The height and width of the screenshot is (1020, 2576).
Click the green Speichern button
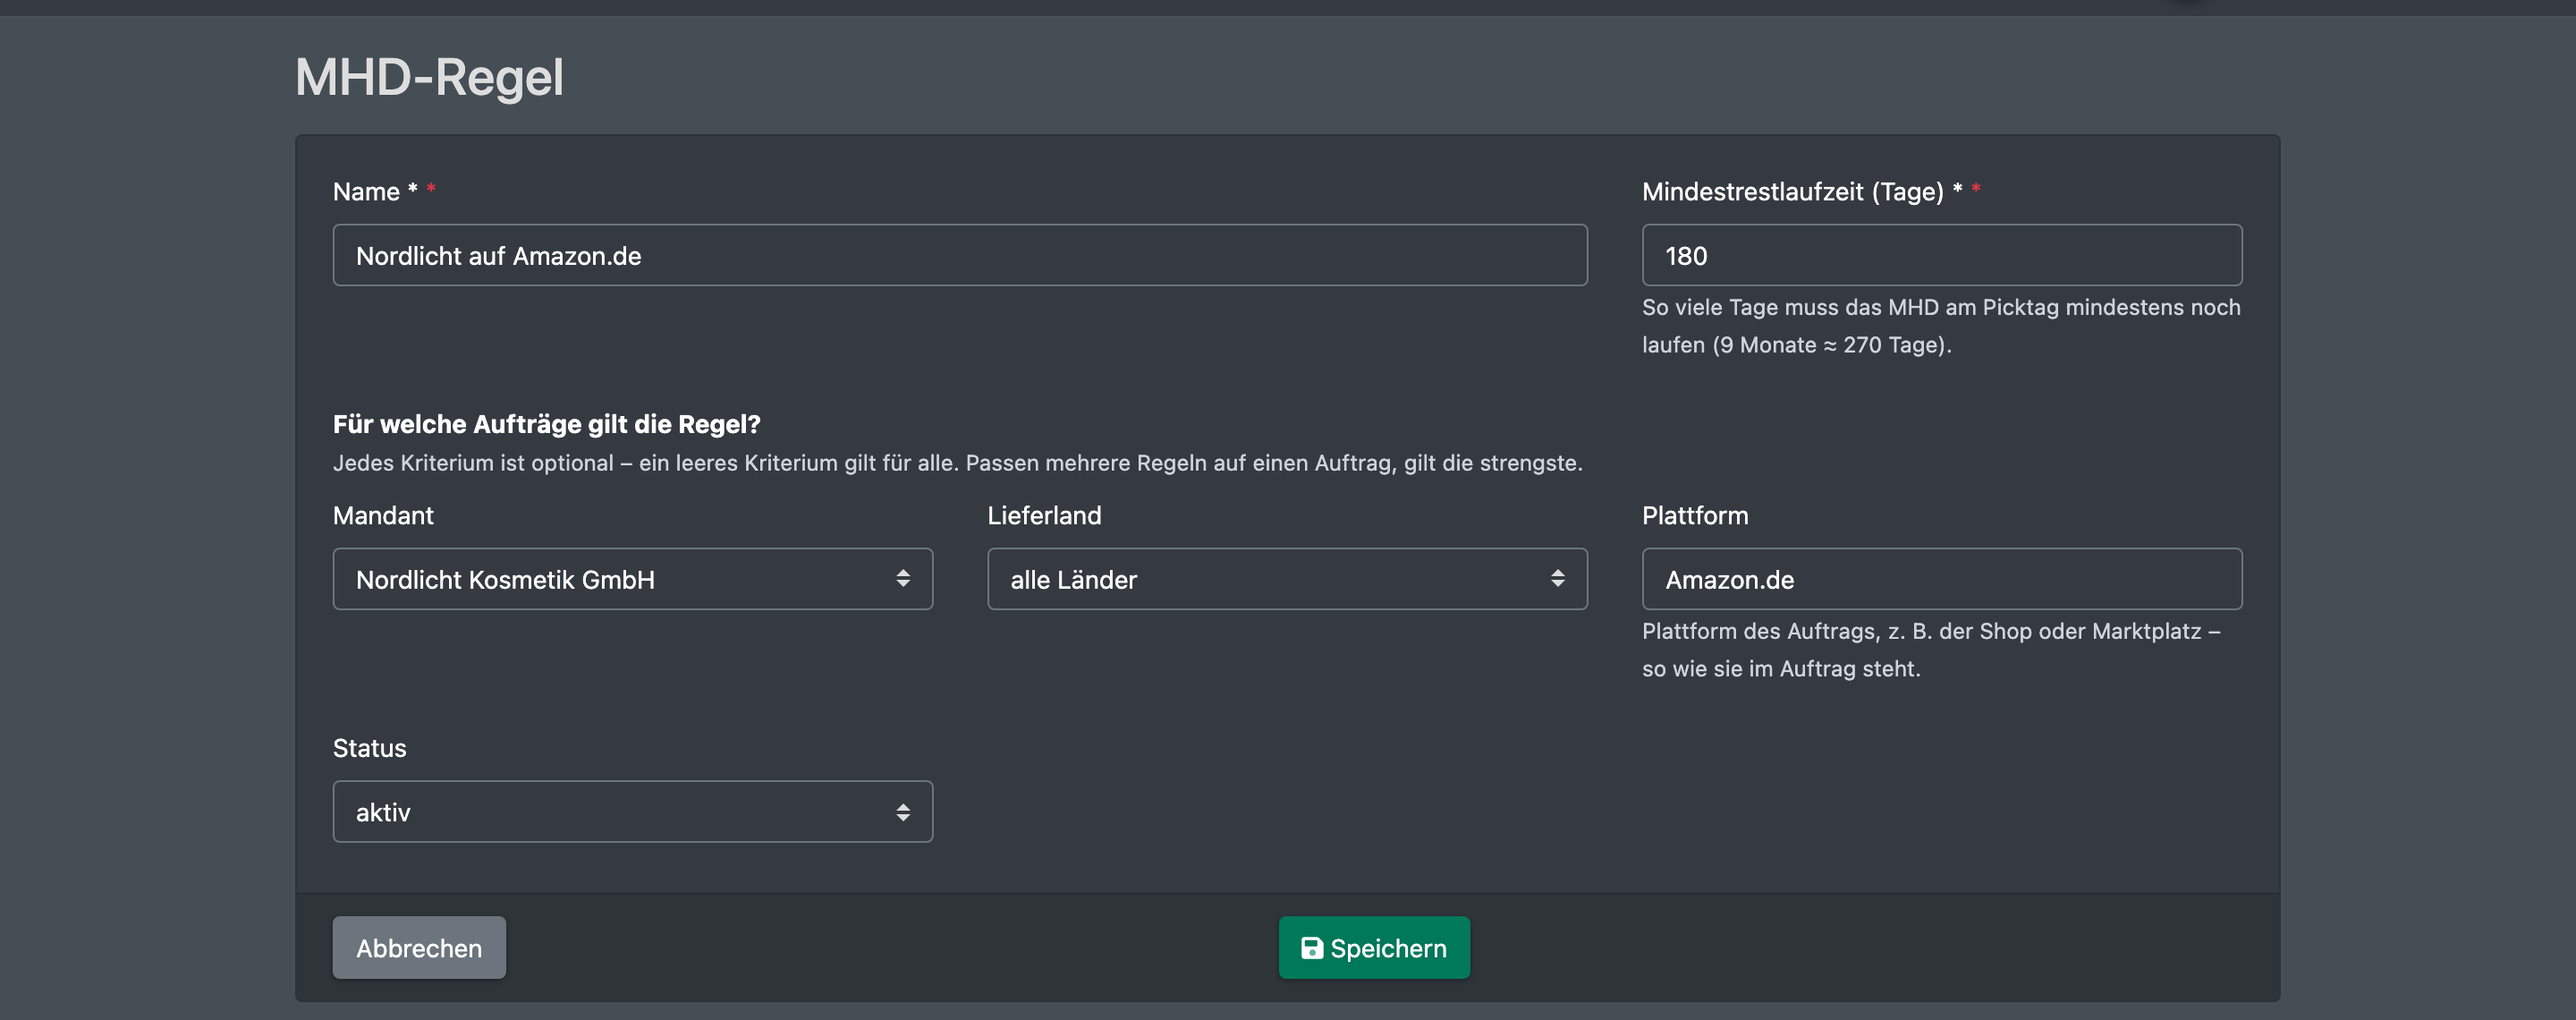tap(1374, 948)
